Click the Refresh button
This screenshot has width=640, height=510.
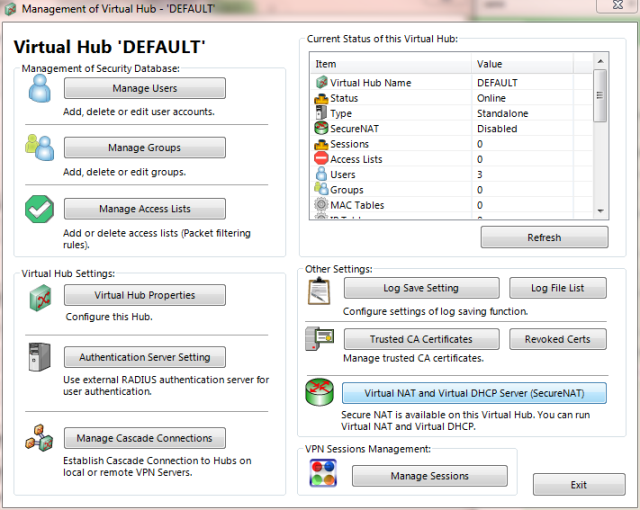click(544, 237)
